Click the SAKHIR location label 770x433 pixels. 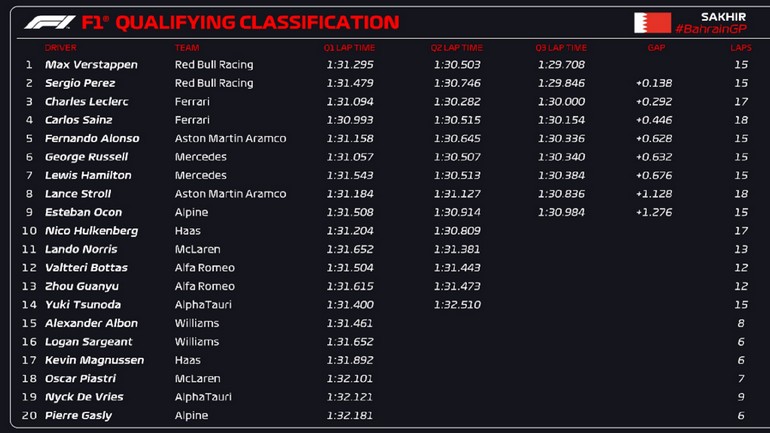[x=722, y=17]
